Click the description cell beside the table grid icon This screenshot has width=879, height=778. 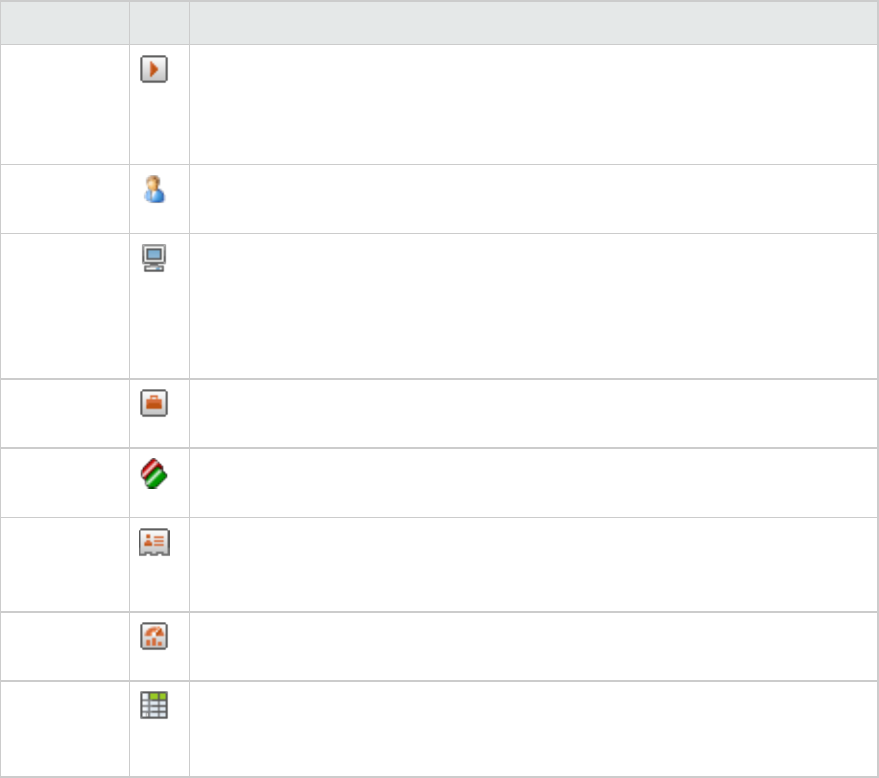pyautogui.click(x=533, y=728)
